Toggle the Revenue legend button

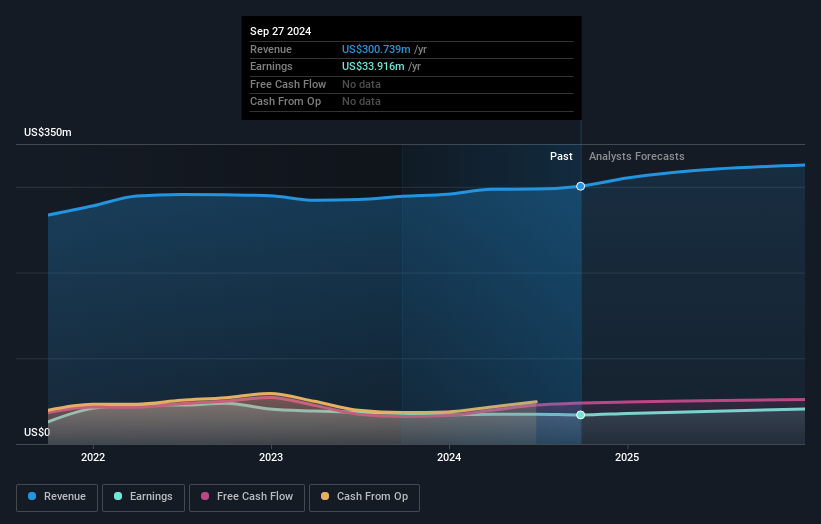[x=57, y=497]
